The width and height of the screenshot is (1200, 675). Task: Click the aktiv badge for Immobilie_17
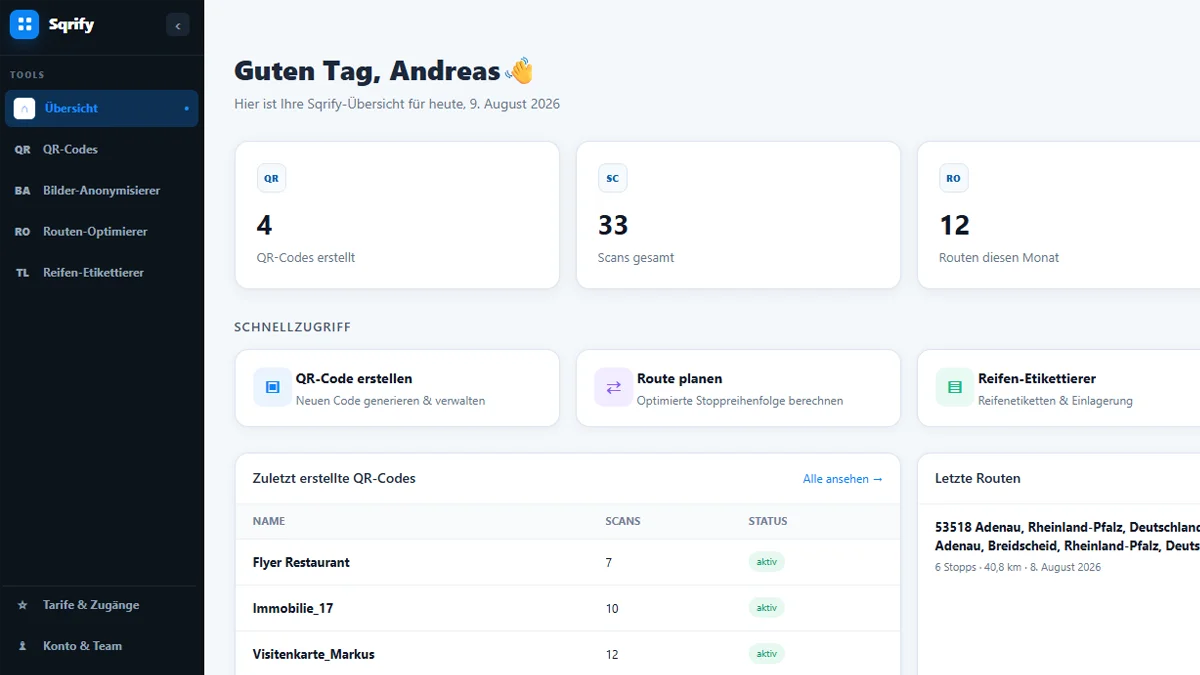point(767,608)
